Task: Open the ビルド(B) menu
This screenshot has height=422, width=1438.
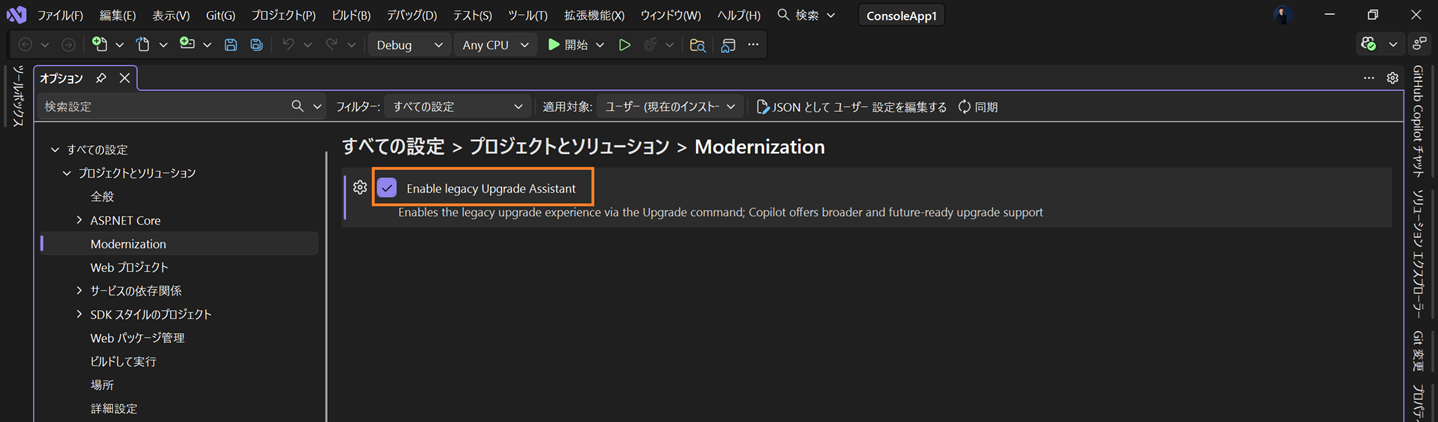Action: (351, 15)
